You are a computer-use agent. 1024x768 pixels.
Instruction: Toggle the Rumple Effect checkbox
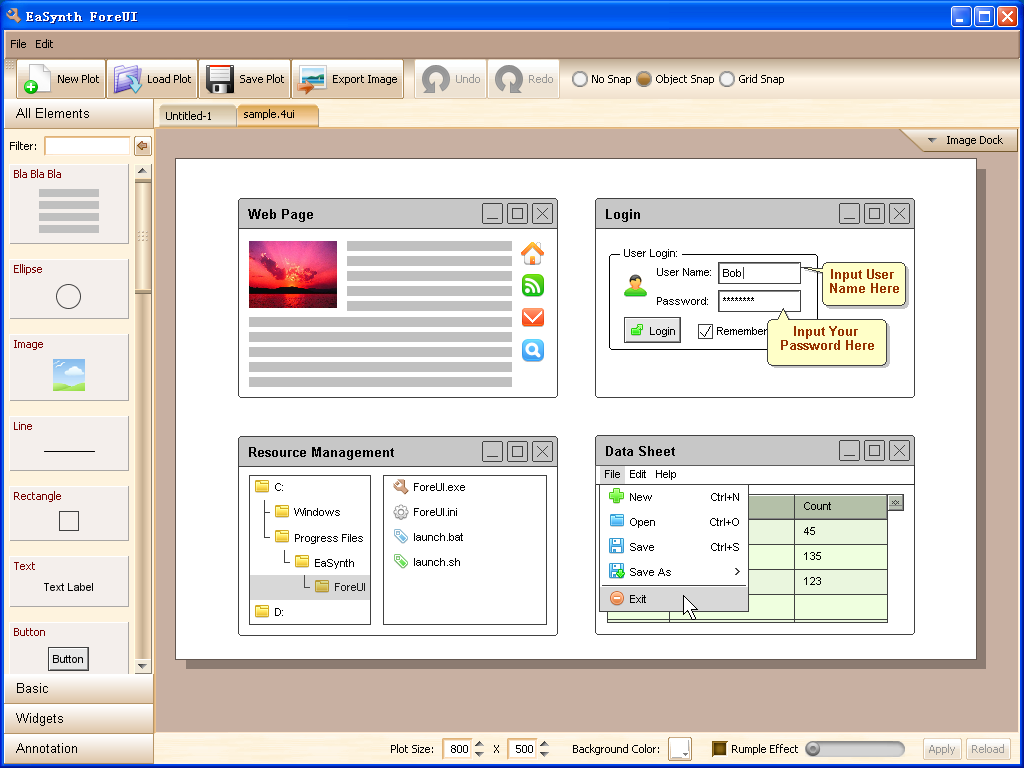[719, 749]
